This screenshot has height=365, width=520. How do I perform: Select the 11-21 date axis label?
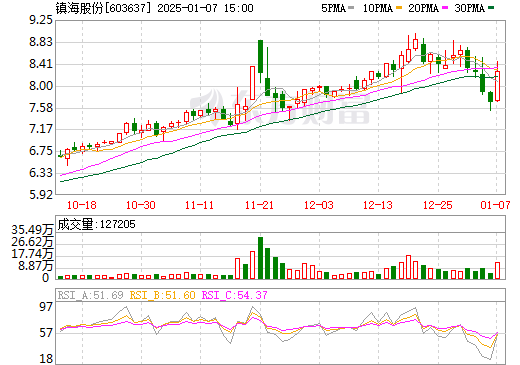pos(259,205)
